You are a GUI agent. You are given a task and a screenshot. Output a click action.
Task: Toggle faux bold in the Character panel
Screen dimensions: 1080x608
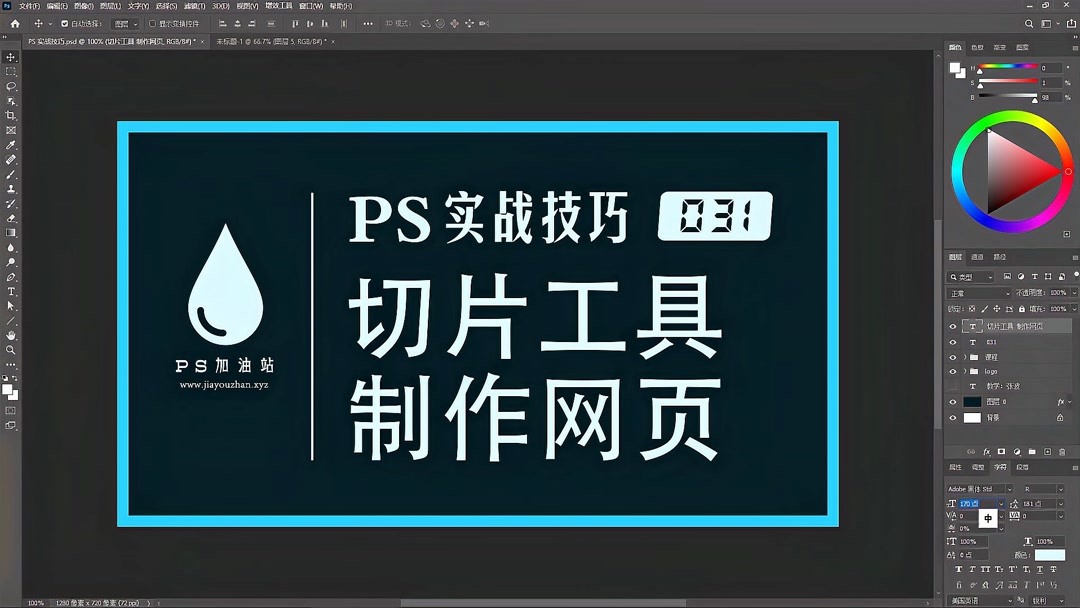coord(959,569)
